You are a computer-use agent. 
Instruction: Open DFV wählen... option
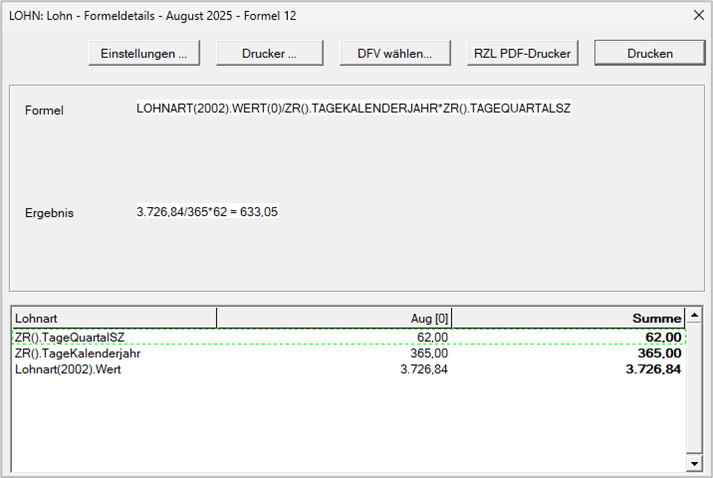coord(395,53)
